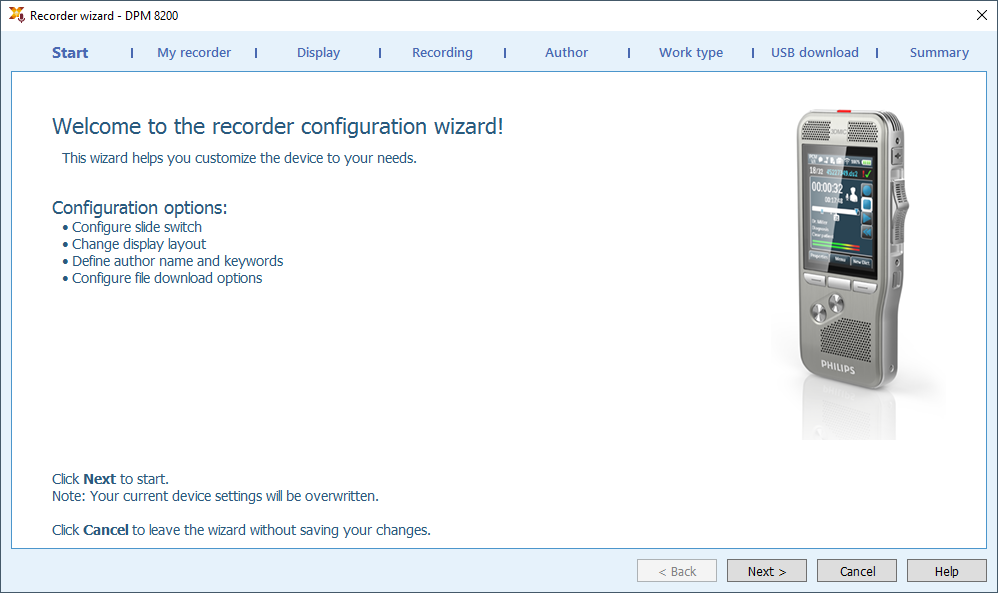Switch to the USB download step
998x593 pixels.
(x=815, y=53)
